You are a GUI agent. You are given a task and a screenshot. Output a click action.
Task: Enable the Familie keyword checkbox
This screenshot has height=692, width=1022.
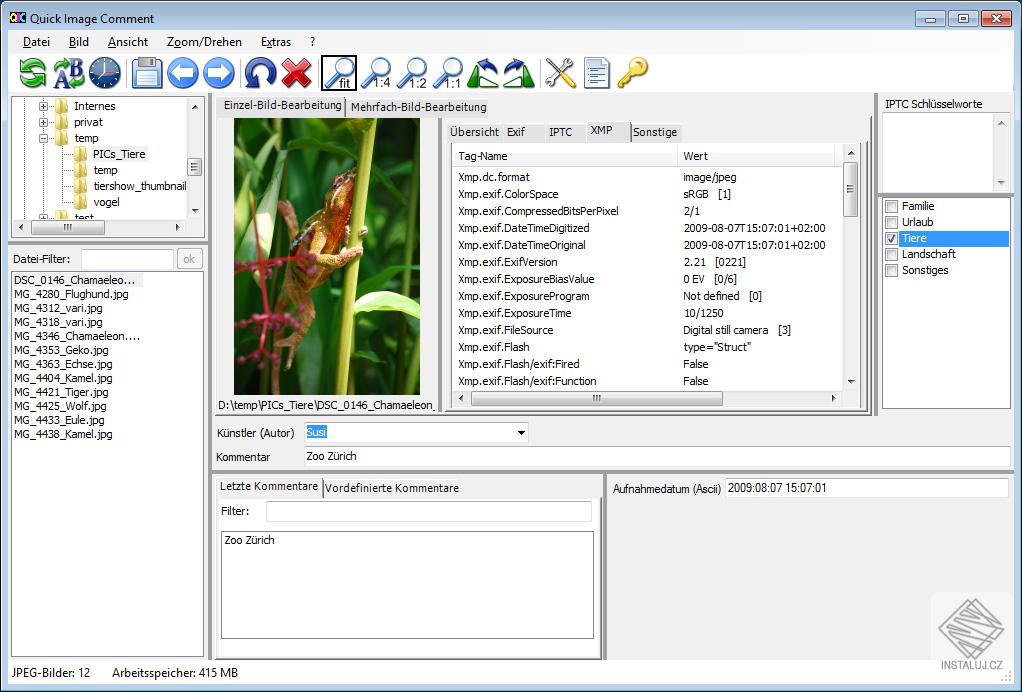[x=891, y=206]
